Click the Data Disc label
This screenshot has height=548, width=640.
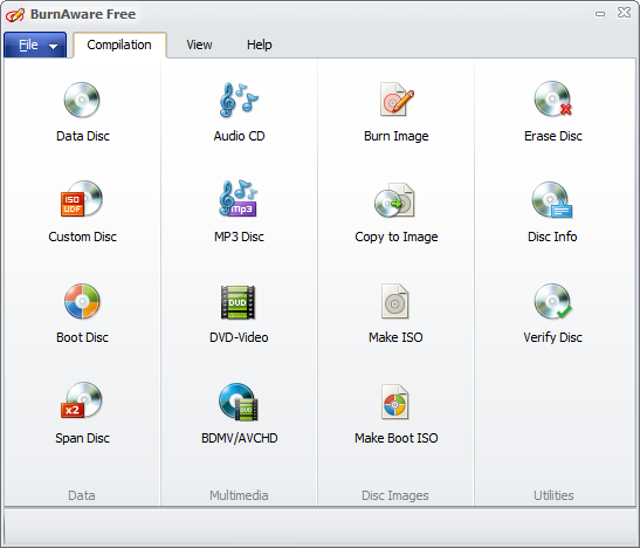(83, 136)
